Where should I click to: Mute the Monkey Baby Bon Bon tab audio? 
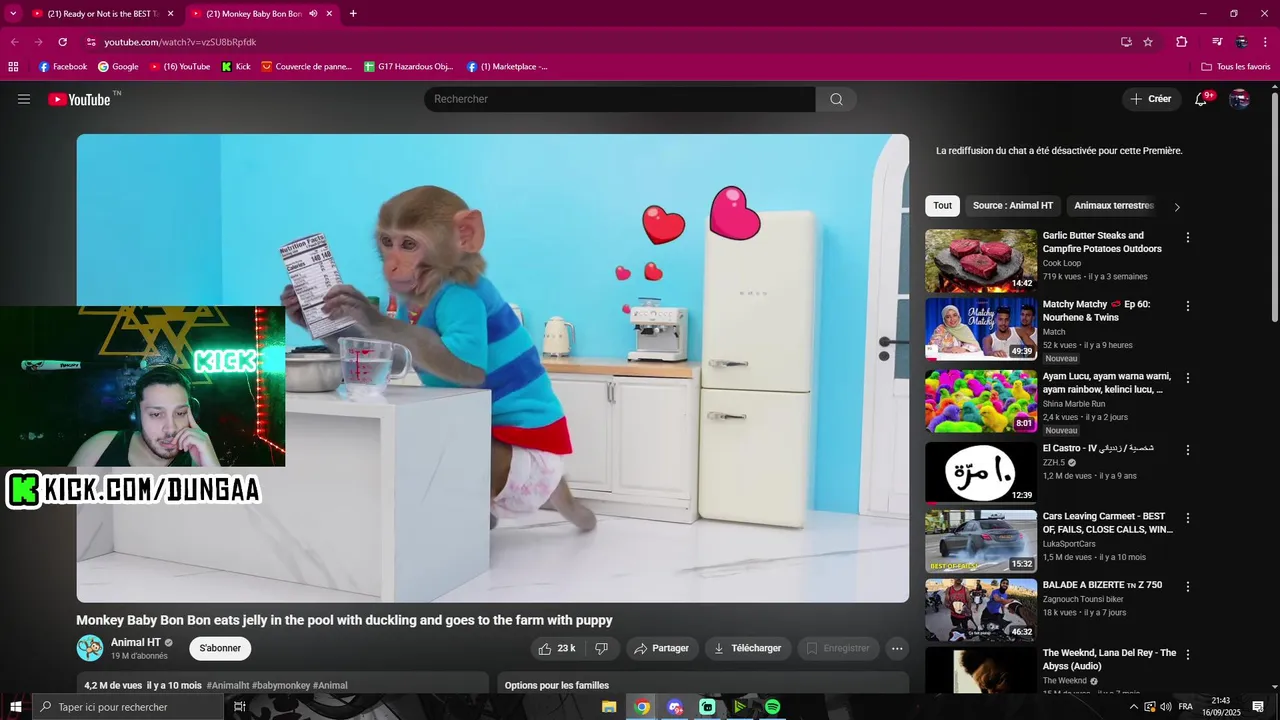click(313, 14)
